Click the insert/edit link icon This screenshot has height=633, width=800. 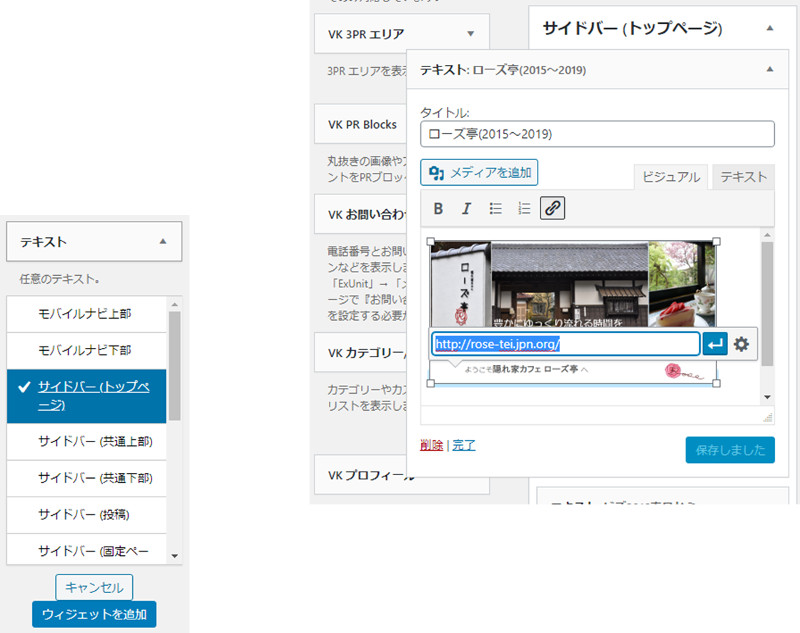click(552, 208)
